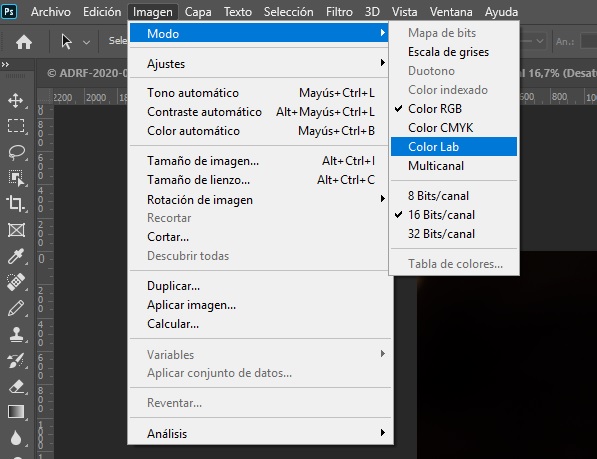Pick the Eyedropper tool
The width and height of the screenshot is (597, 459).
pyautogui.click(x=16, y=256)
